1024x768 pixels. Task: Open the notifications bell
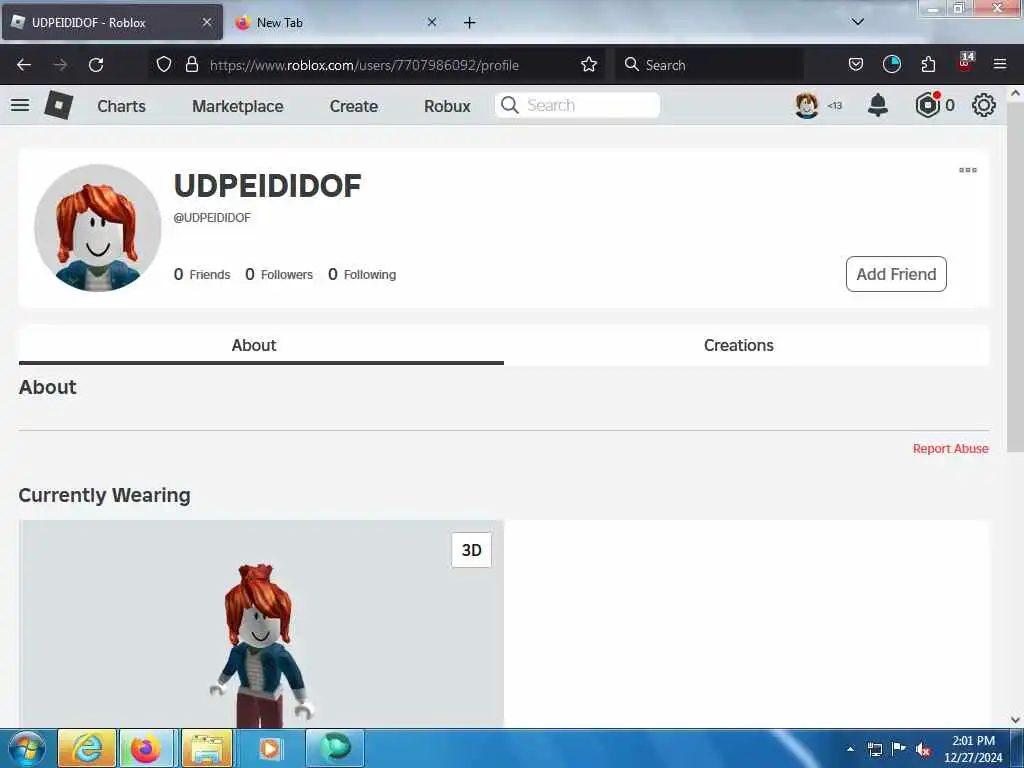point(878,105)
